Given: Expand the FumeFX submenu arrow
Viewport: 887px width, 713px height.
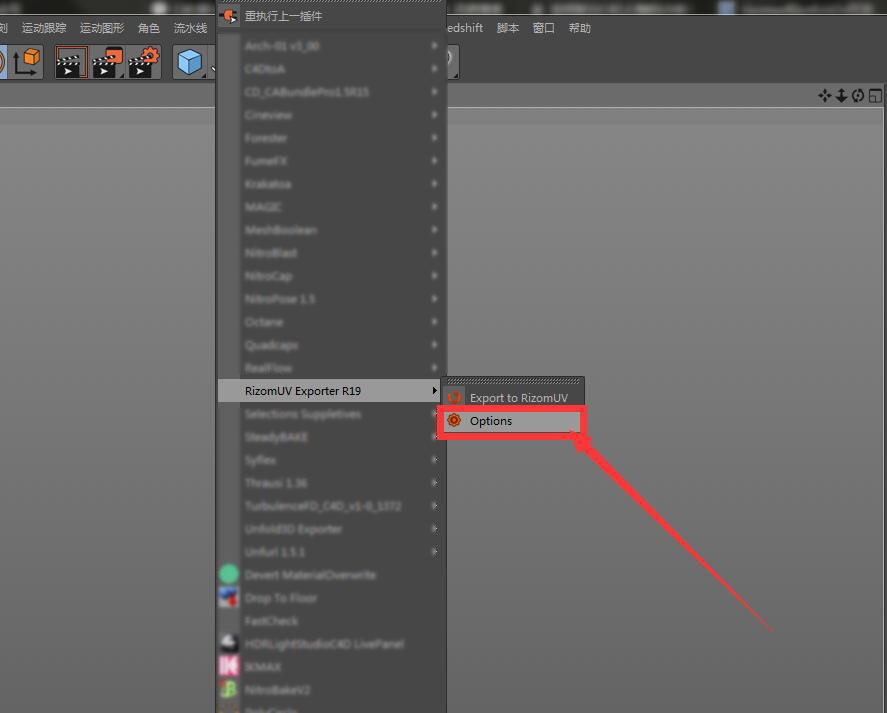Looking at the screenshot, I should click(x=434, y=161).
